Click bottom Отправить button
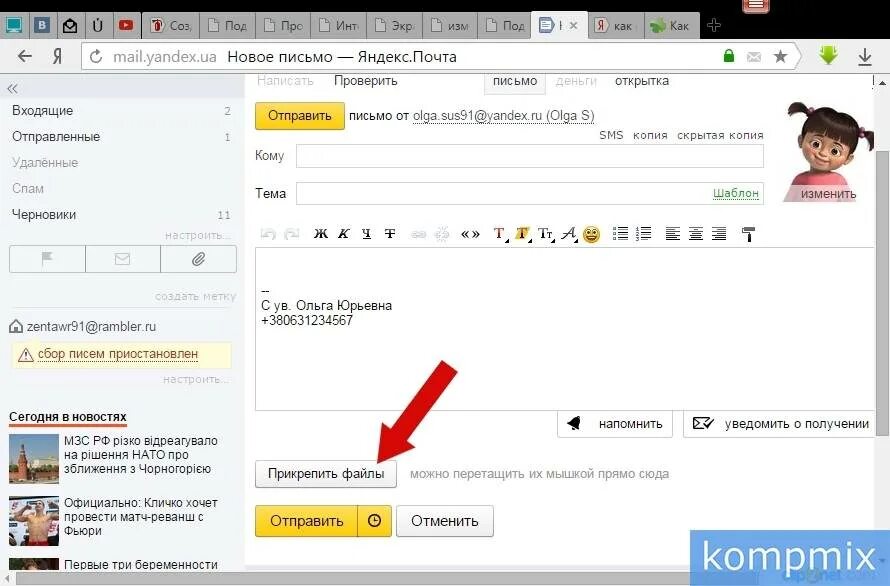 [x=307, y=521]
